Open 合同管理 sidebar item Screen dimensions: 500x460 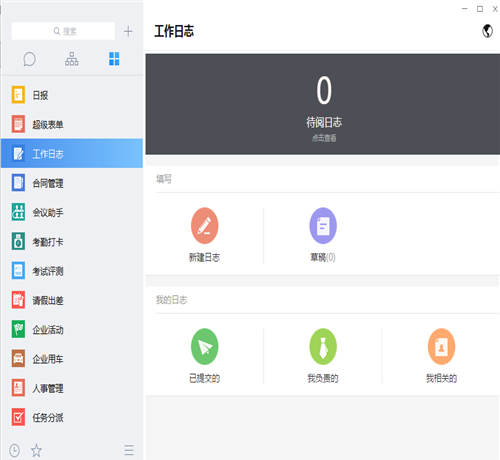[72, 183]
